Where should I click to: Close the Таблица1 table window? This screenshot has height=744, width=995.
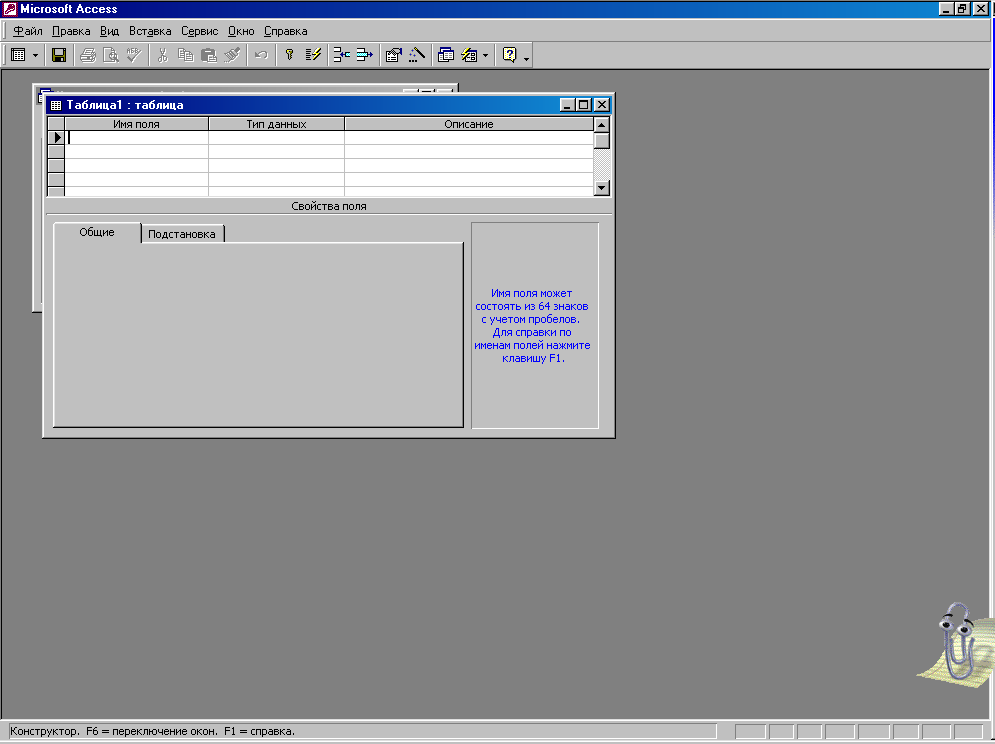[x=602, y=105]
